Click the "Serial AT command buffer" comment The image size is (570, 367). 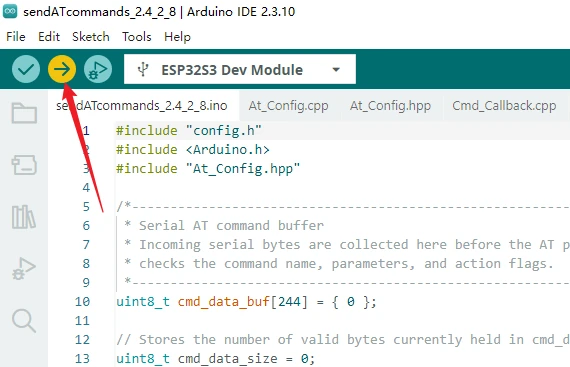click(x=231, y=226)
